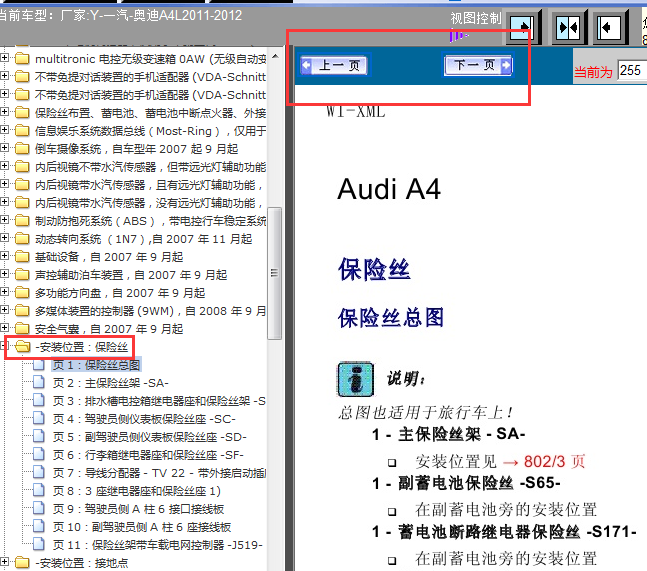Expand the -安装位置：接地点 folder
The width and height of the screenshot is (647, 571).
tap(5, 562)
